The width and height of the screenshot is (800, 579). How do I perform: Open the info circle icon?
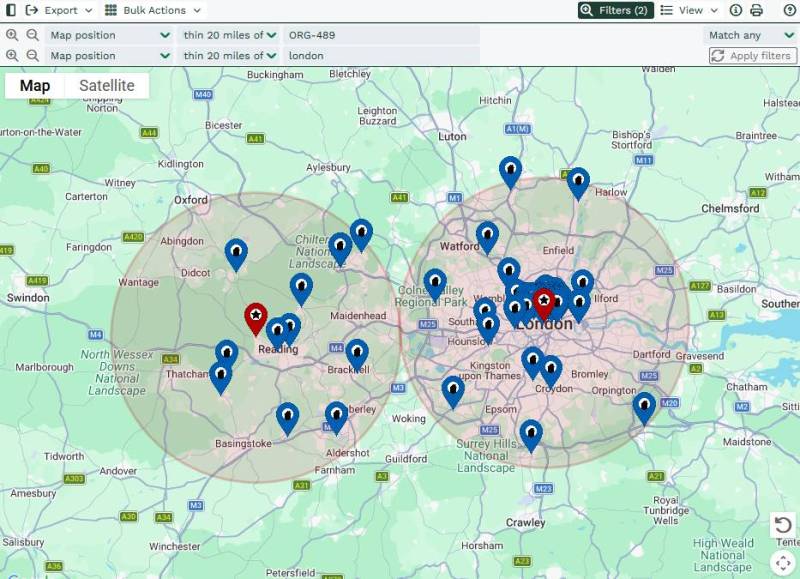[736, 10]
